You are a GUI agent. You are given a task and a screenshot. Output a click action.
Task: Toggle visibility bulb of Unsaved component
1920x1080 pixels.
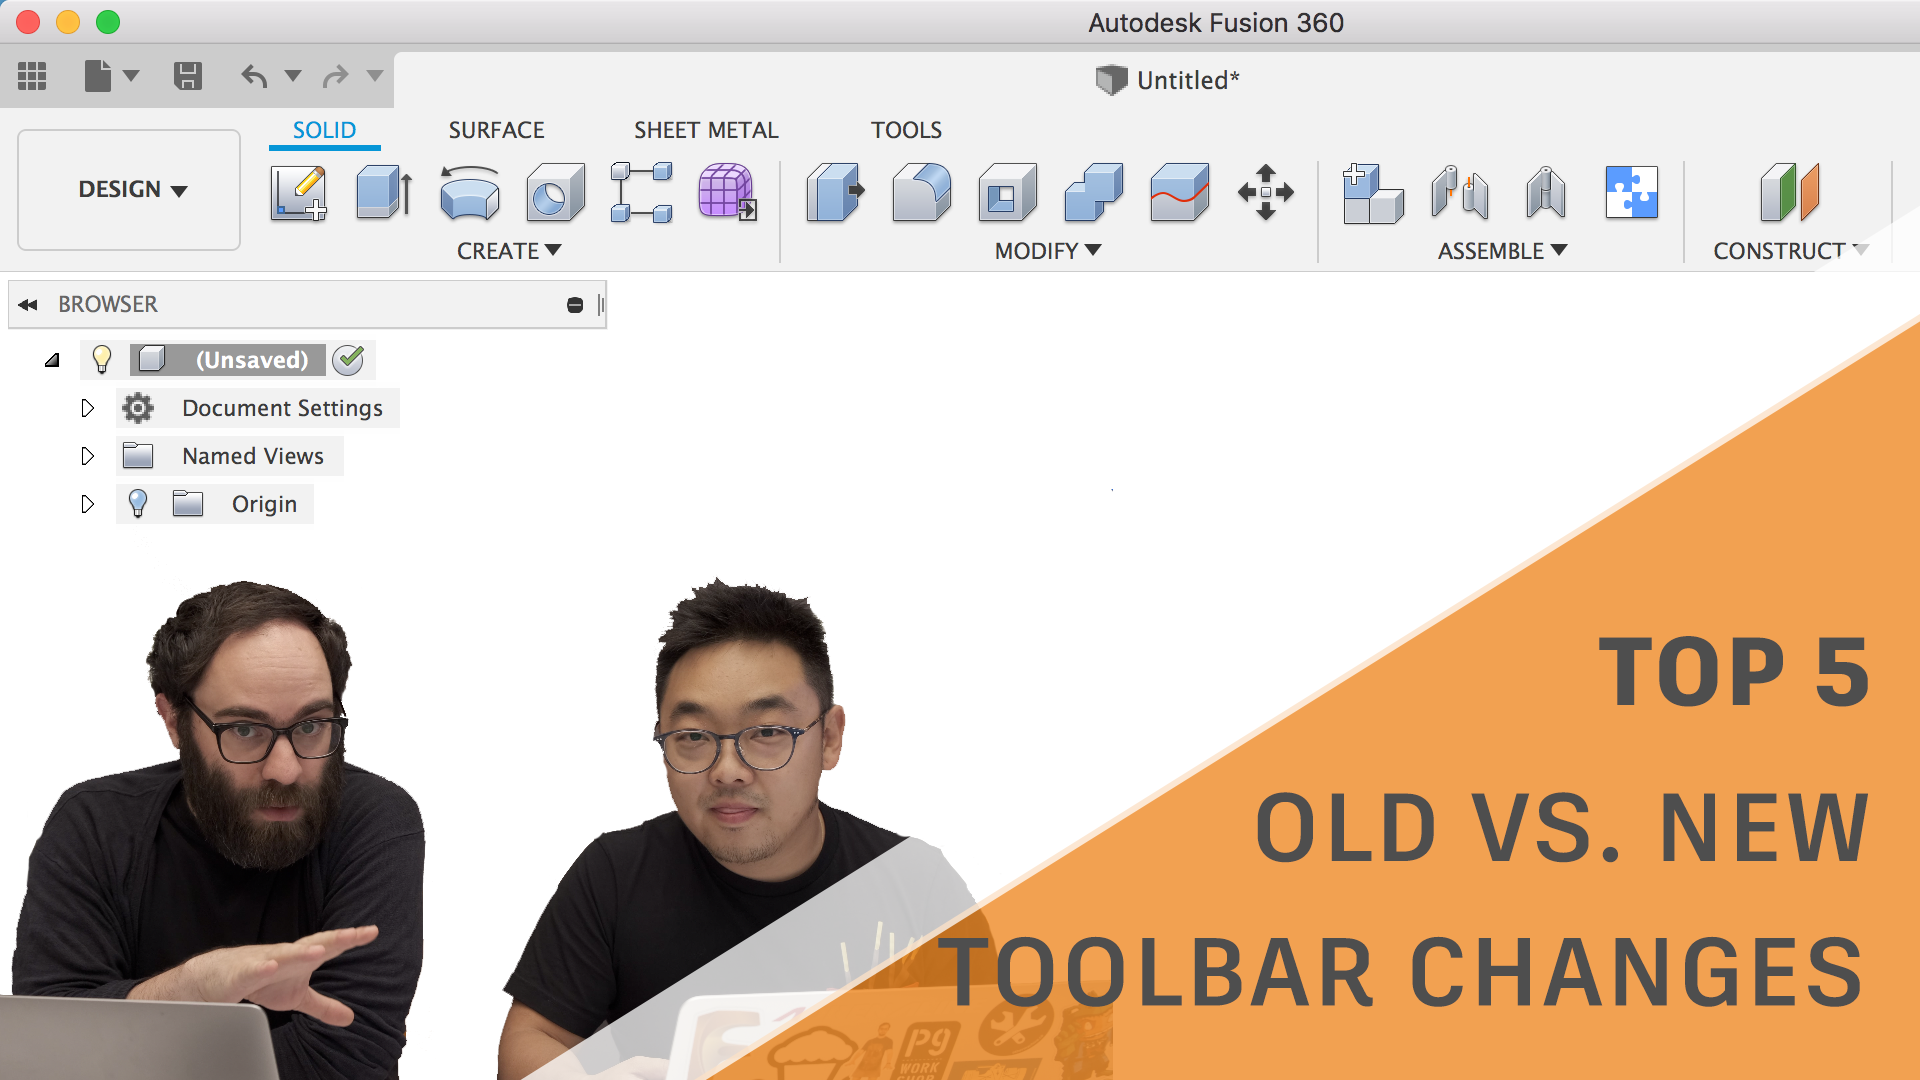(x=102, y=360)
